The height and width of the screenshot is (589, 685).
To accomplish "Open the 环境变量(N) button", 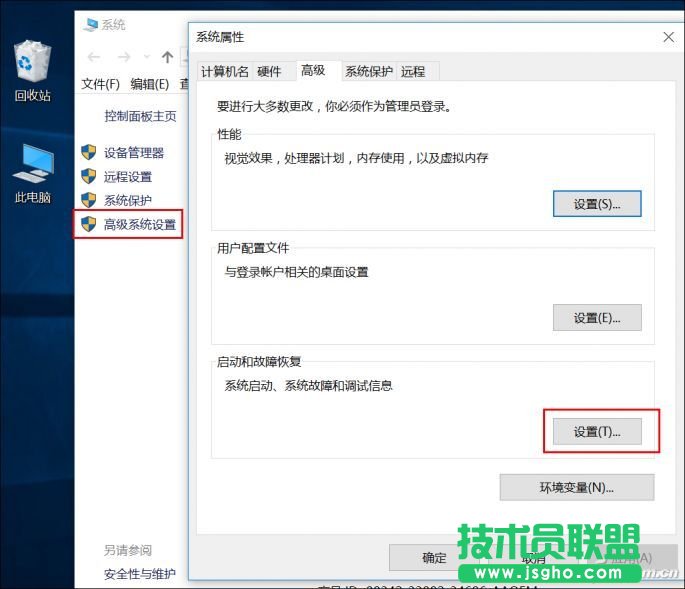I will point(576,488).
